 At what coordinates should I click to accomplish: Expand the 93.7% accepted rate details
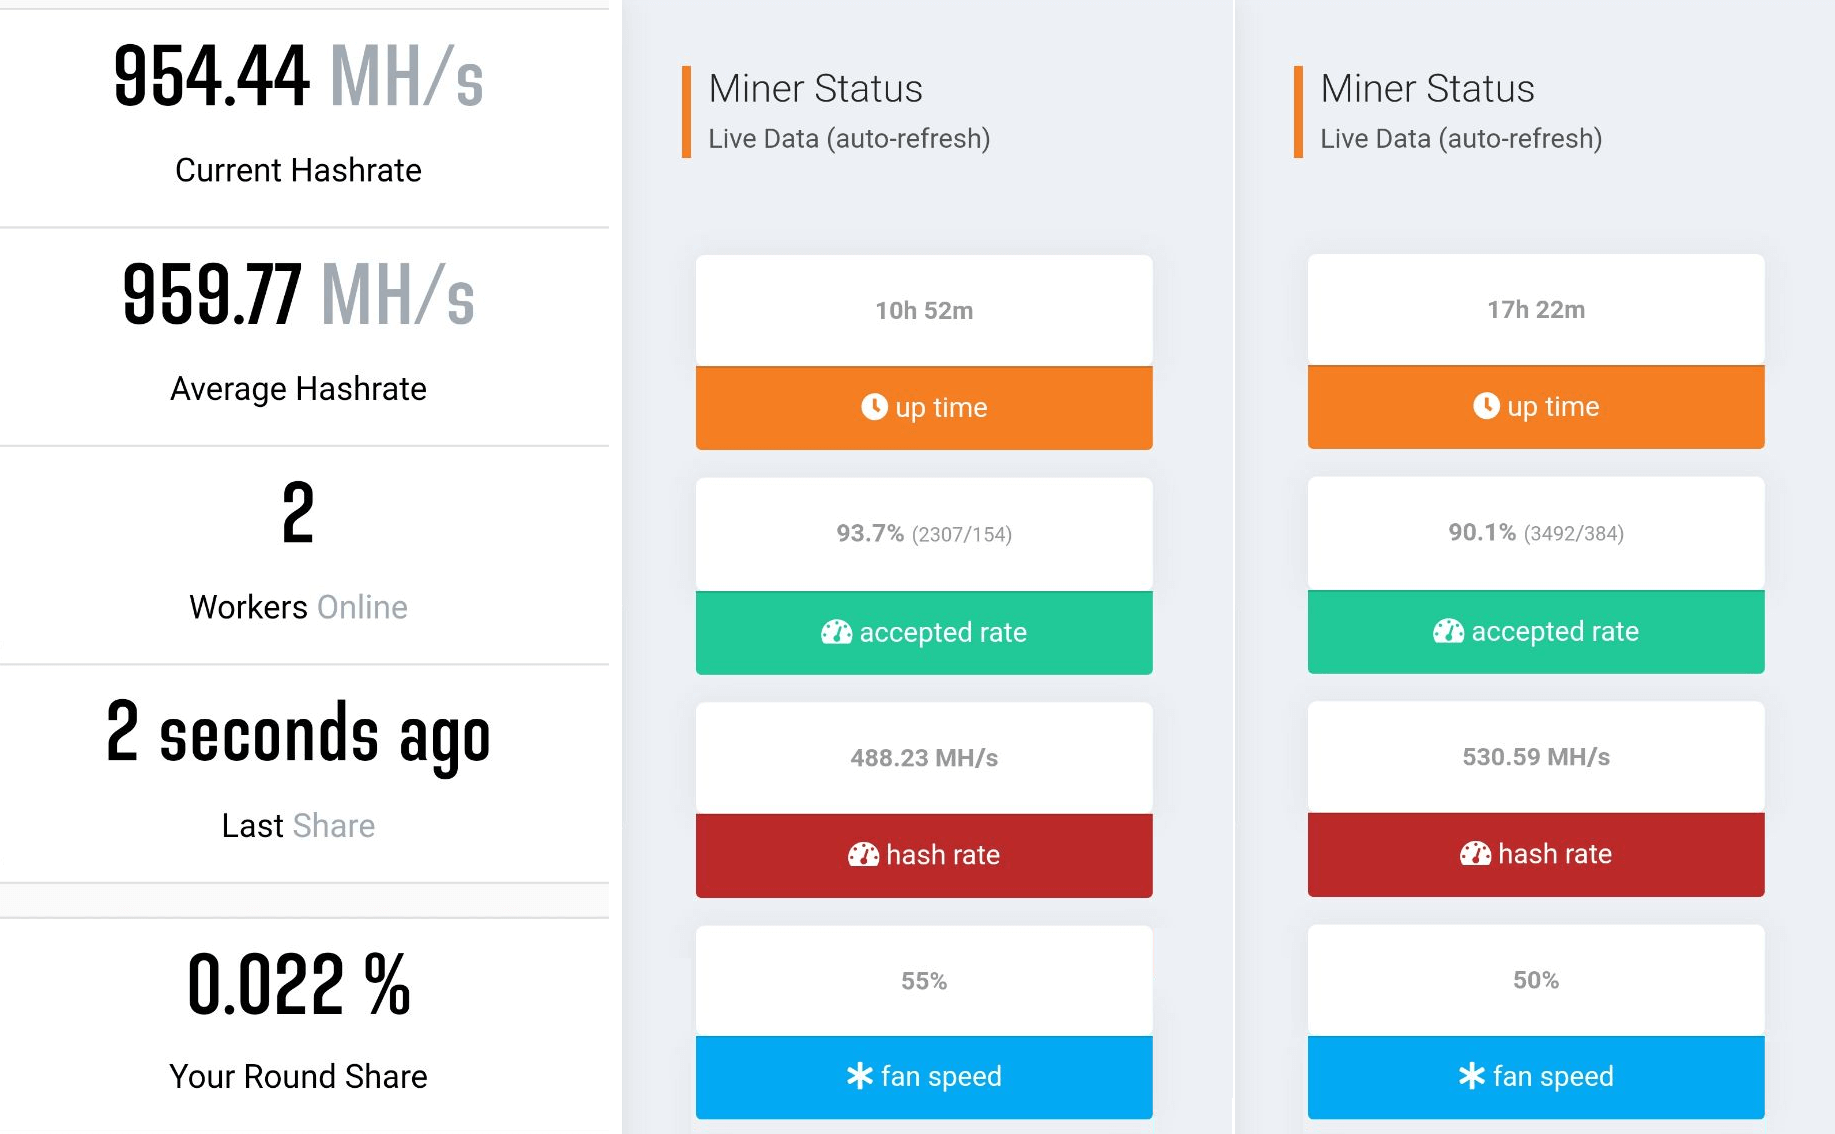(922, 533)
